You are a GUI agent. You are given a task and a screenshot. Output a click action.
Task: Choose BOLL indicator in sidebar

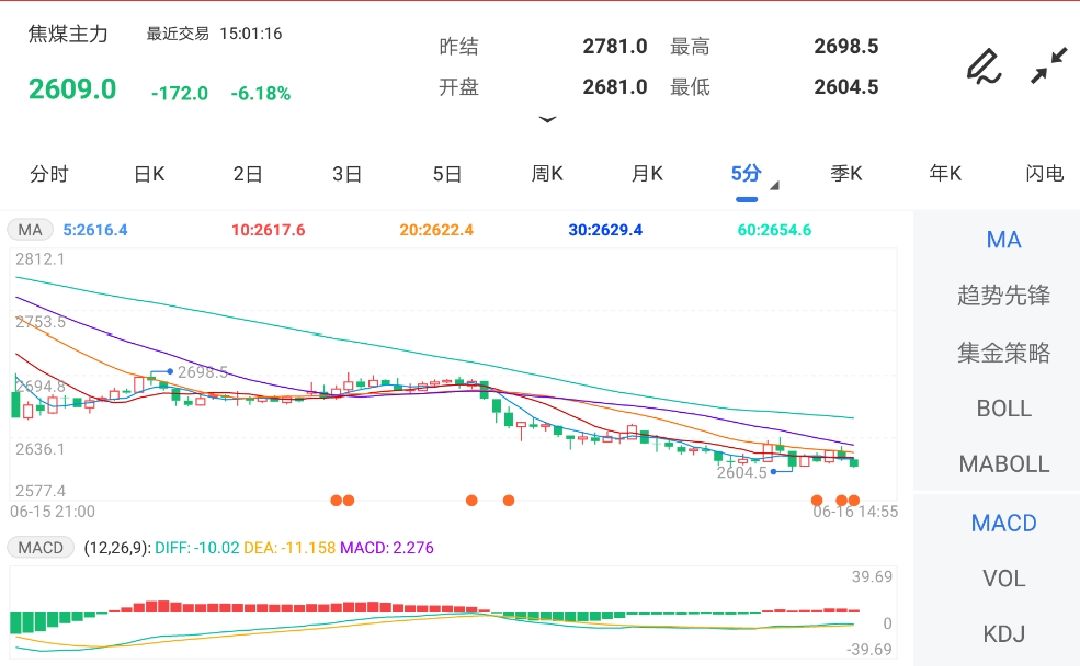click(x=1004, y=408)
